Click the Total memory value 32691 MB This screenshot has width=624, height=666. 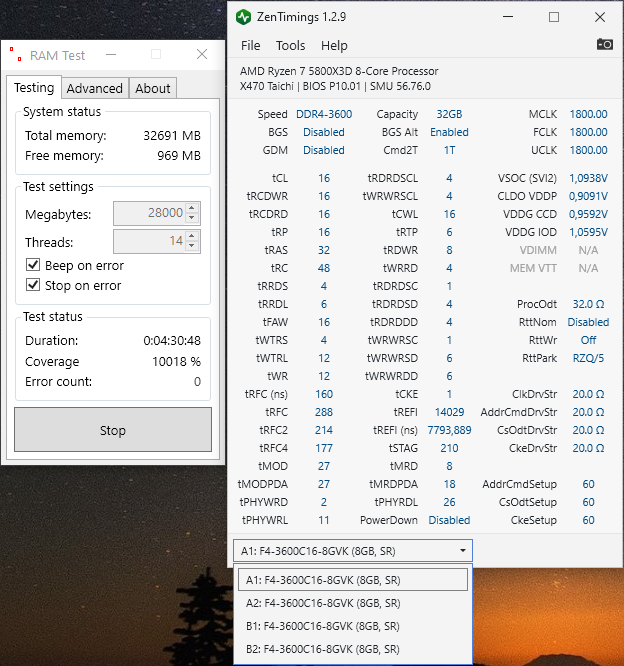point(172,135)
